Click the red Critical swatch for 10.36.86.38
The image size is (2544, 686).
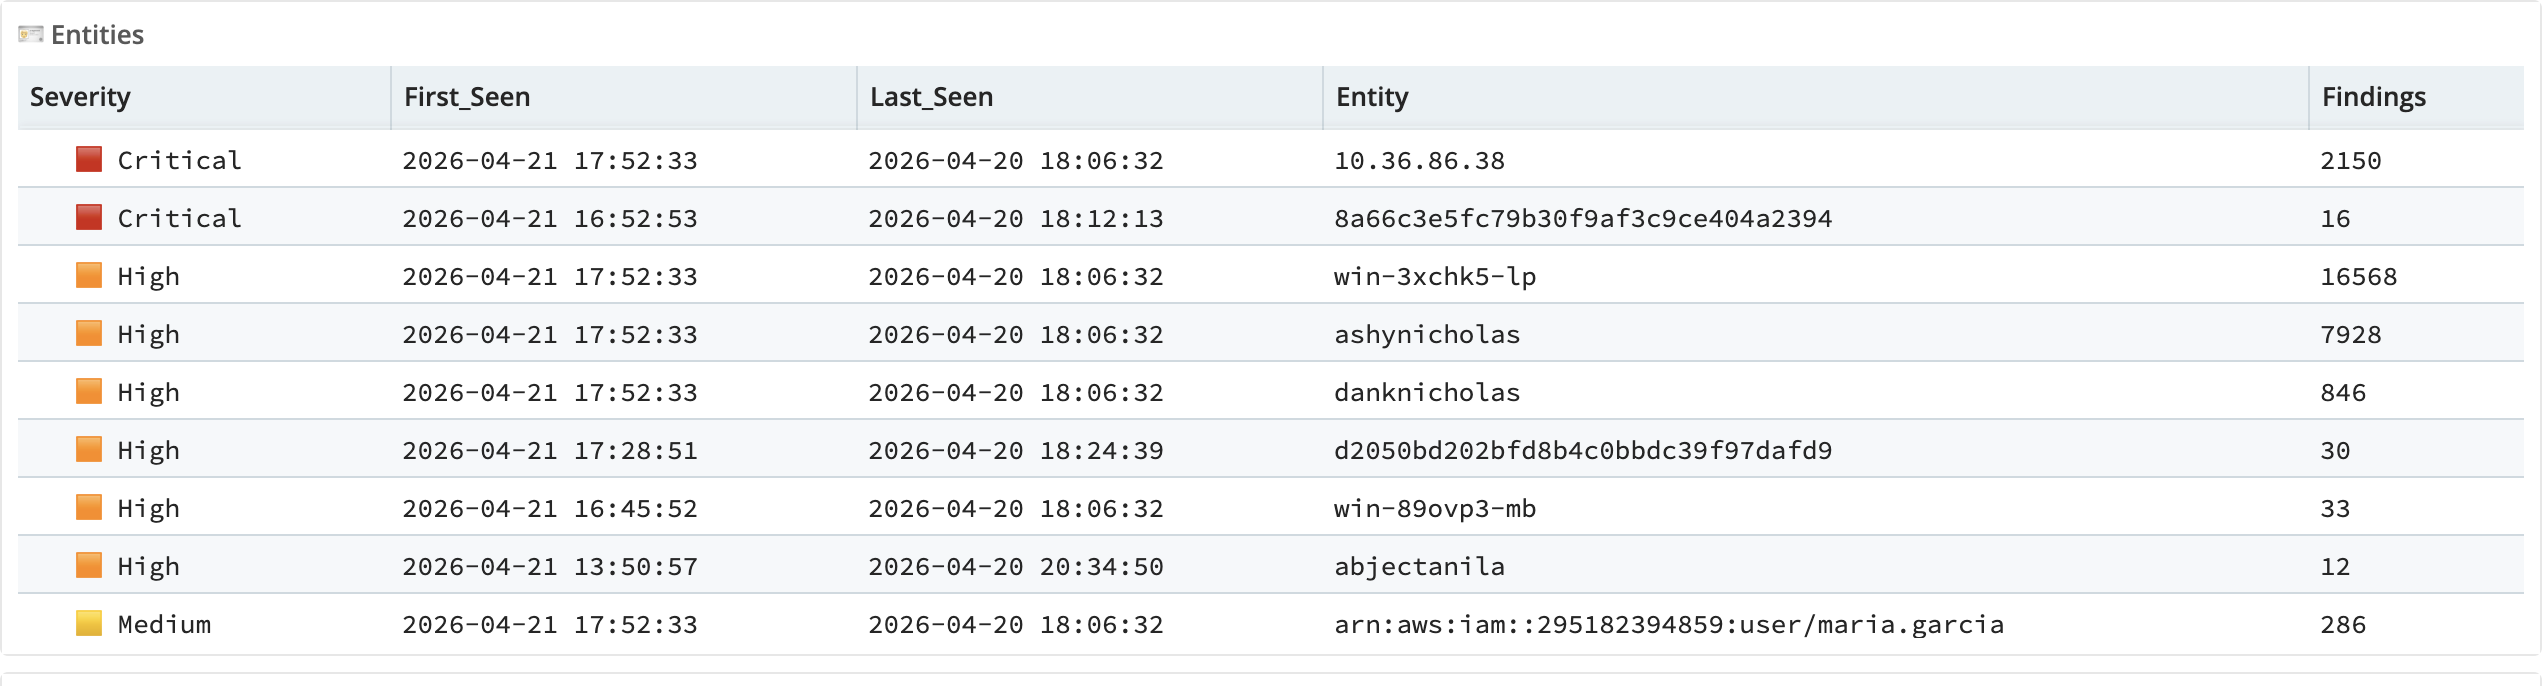[89, 159]
